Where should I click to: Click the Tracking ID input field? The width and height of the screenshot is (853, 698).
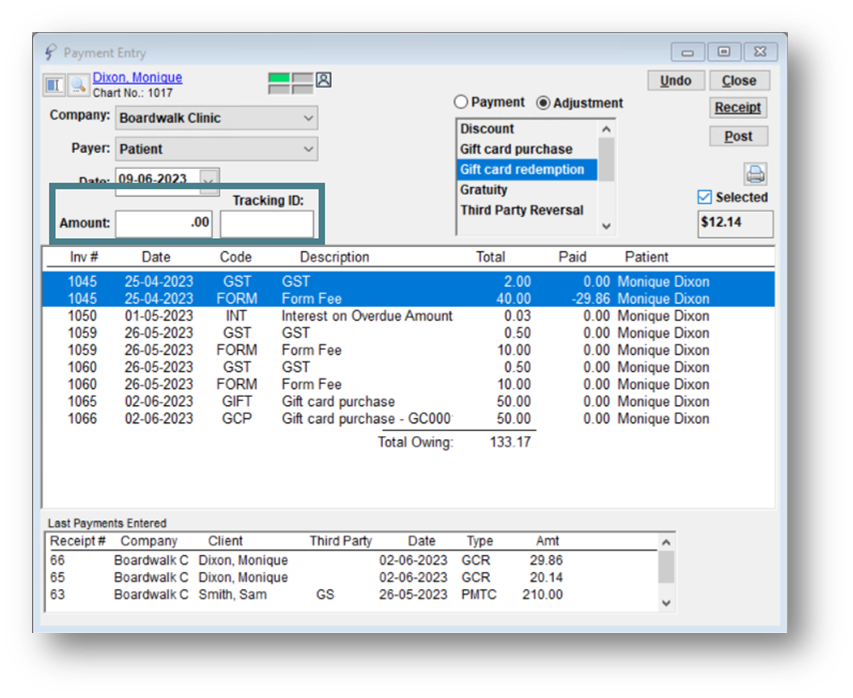(267, 224)
